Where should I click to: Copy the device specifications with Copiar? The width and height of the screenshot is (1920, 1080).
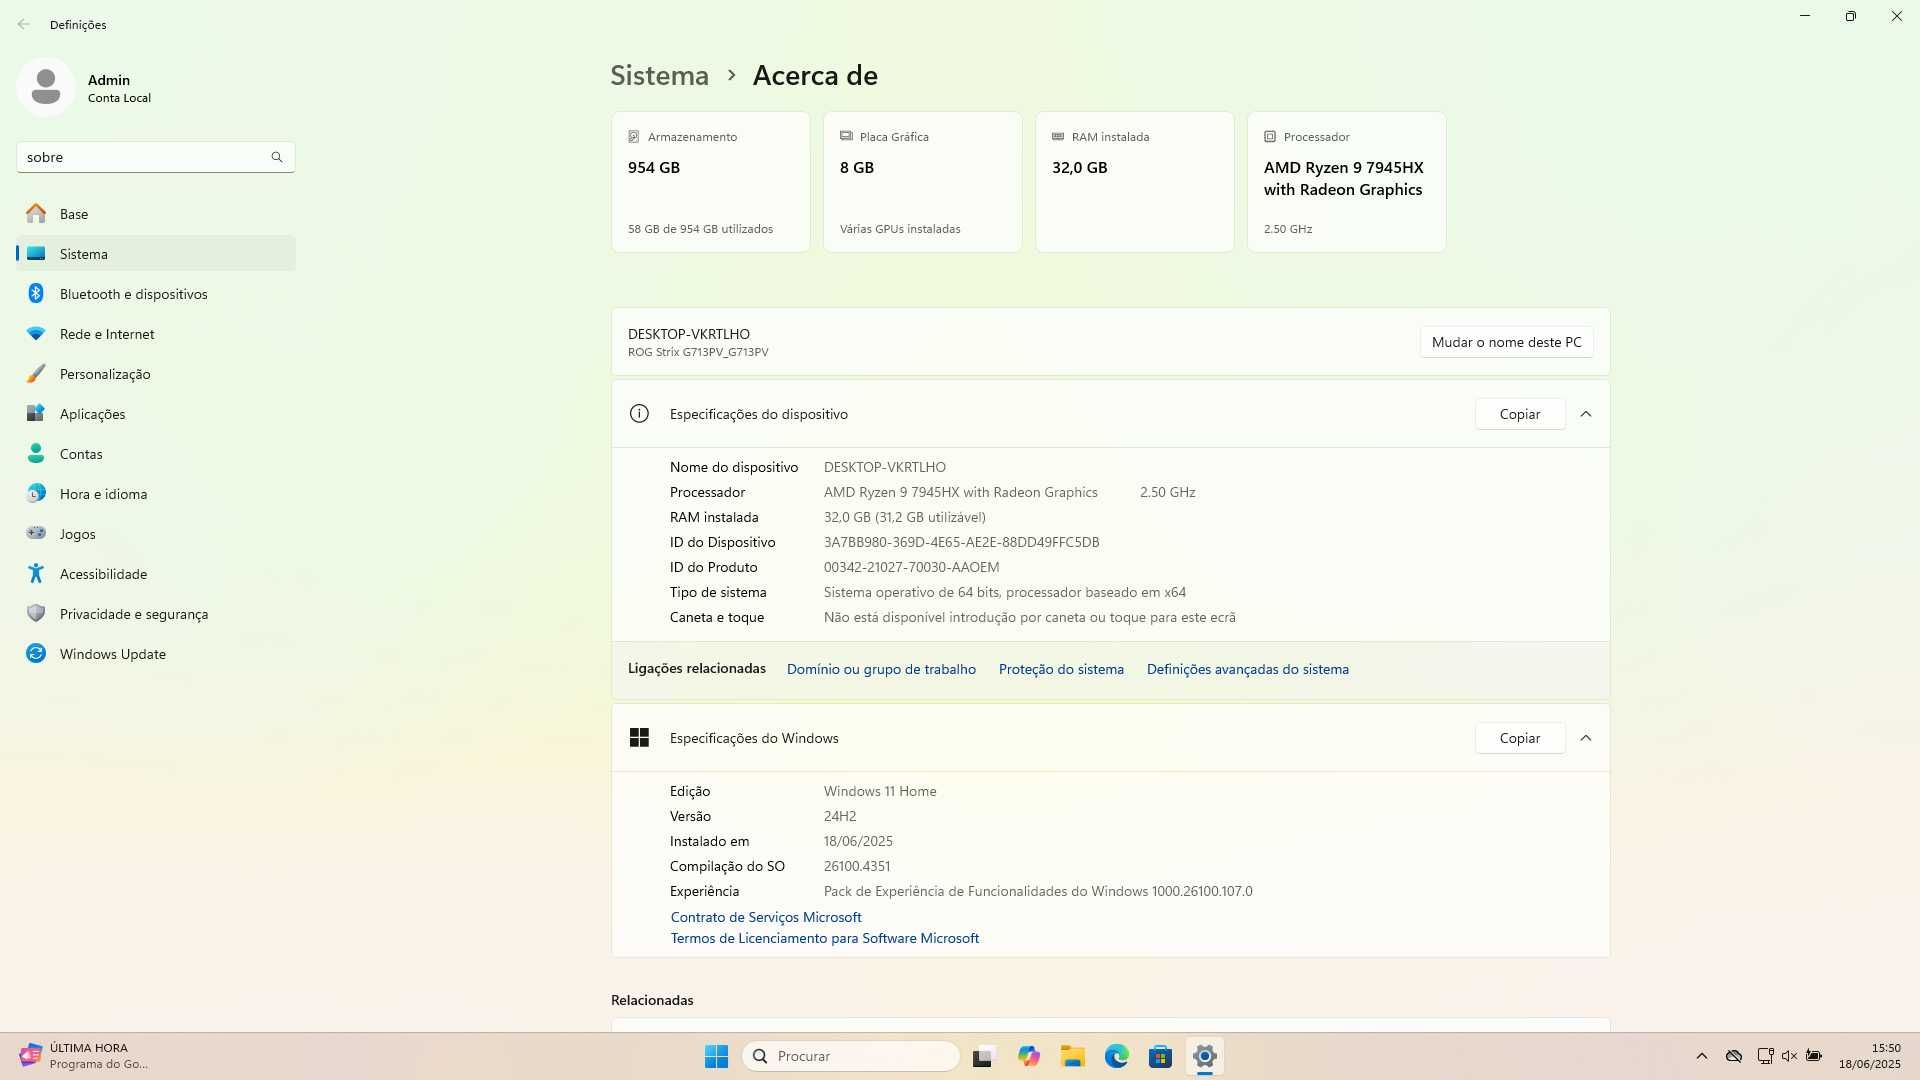click(x=1519, y=414)
